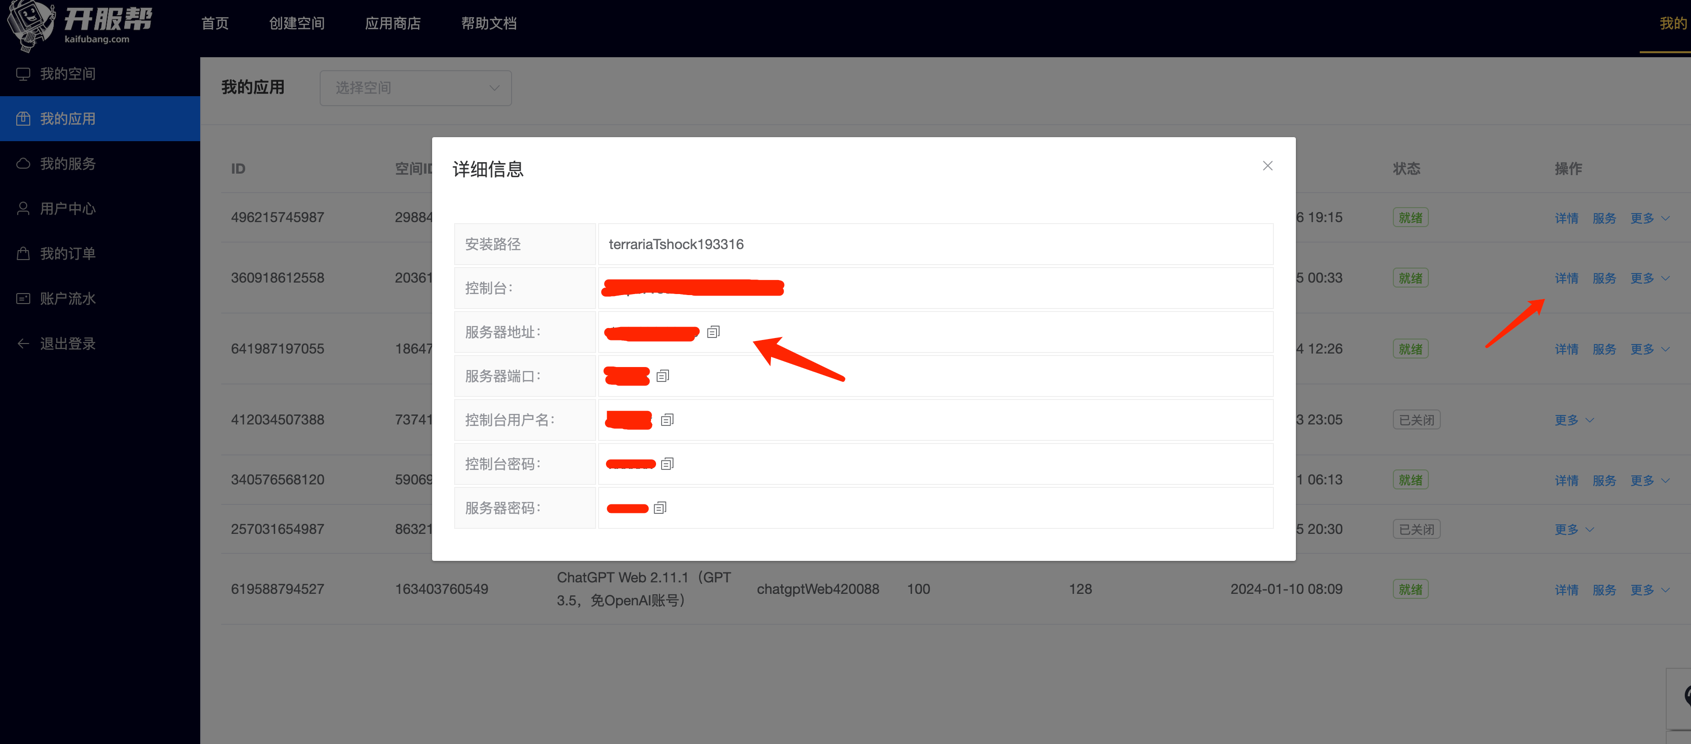
Task: Open 详情 for app 641987197055
Action: click(1566, 349)
